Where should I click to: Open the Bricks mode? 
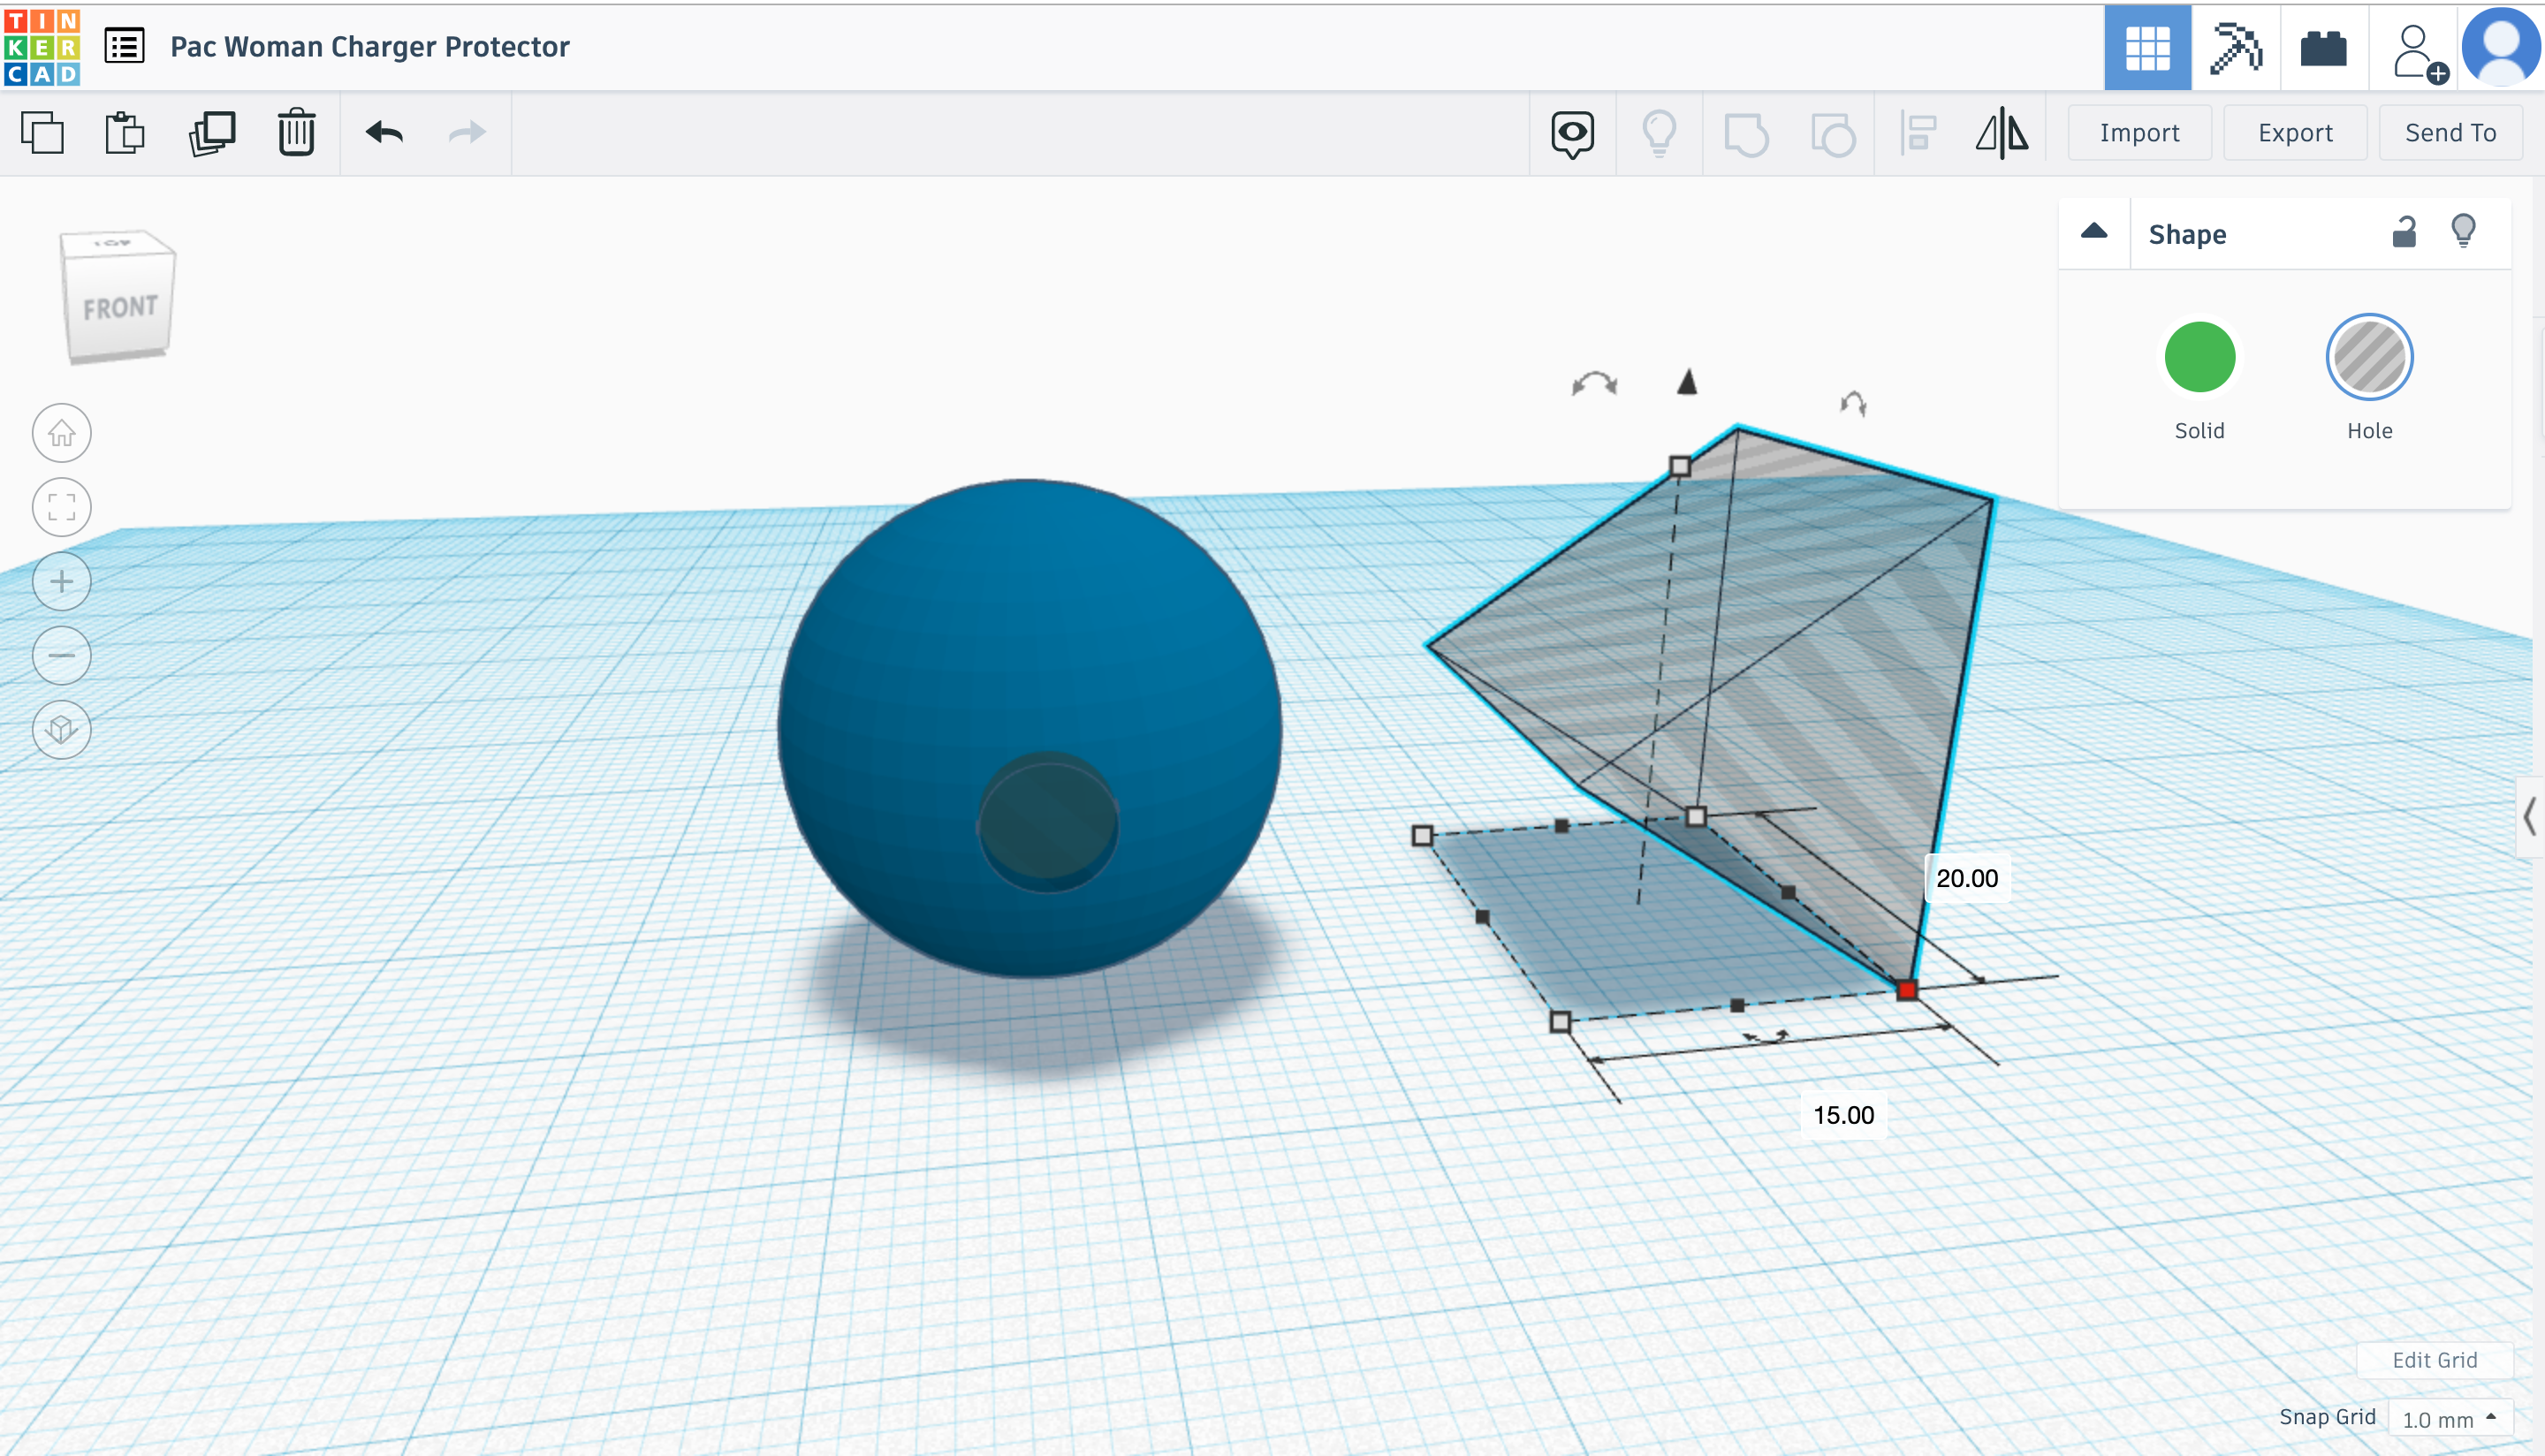tap(2322, 48)
